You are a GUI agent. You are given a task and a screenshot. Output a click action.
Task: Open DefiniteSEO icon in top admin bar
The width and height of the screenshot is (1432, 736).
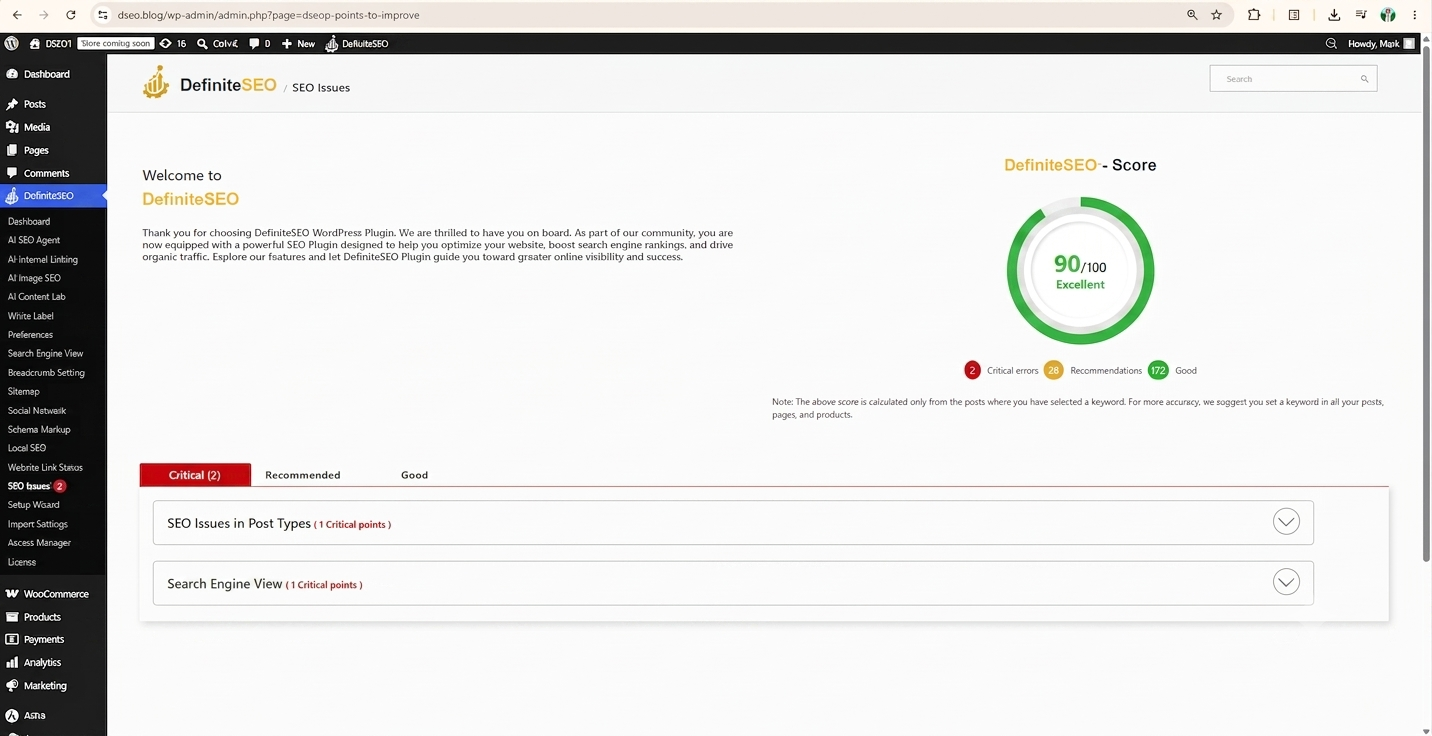pos(332,44)
